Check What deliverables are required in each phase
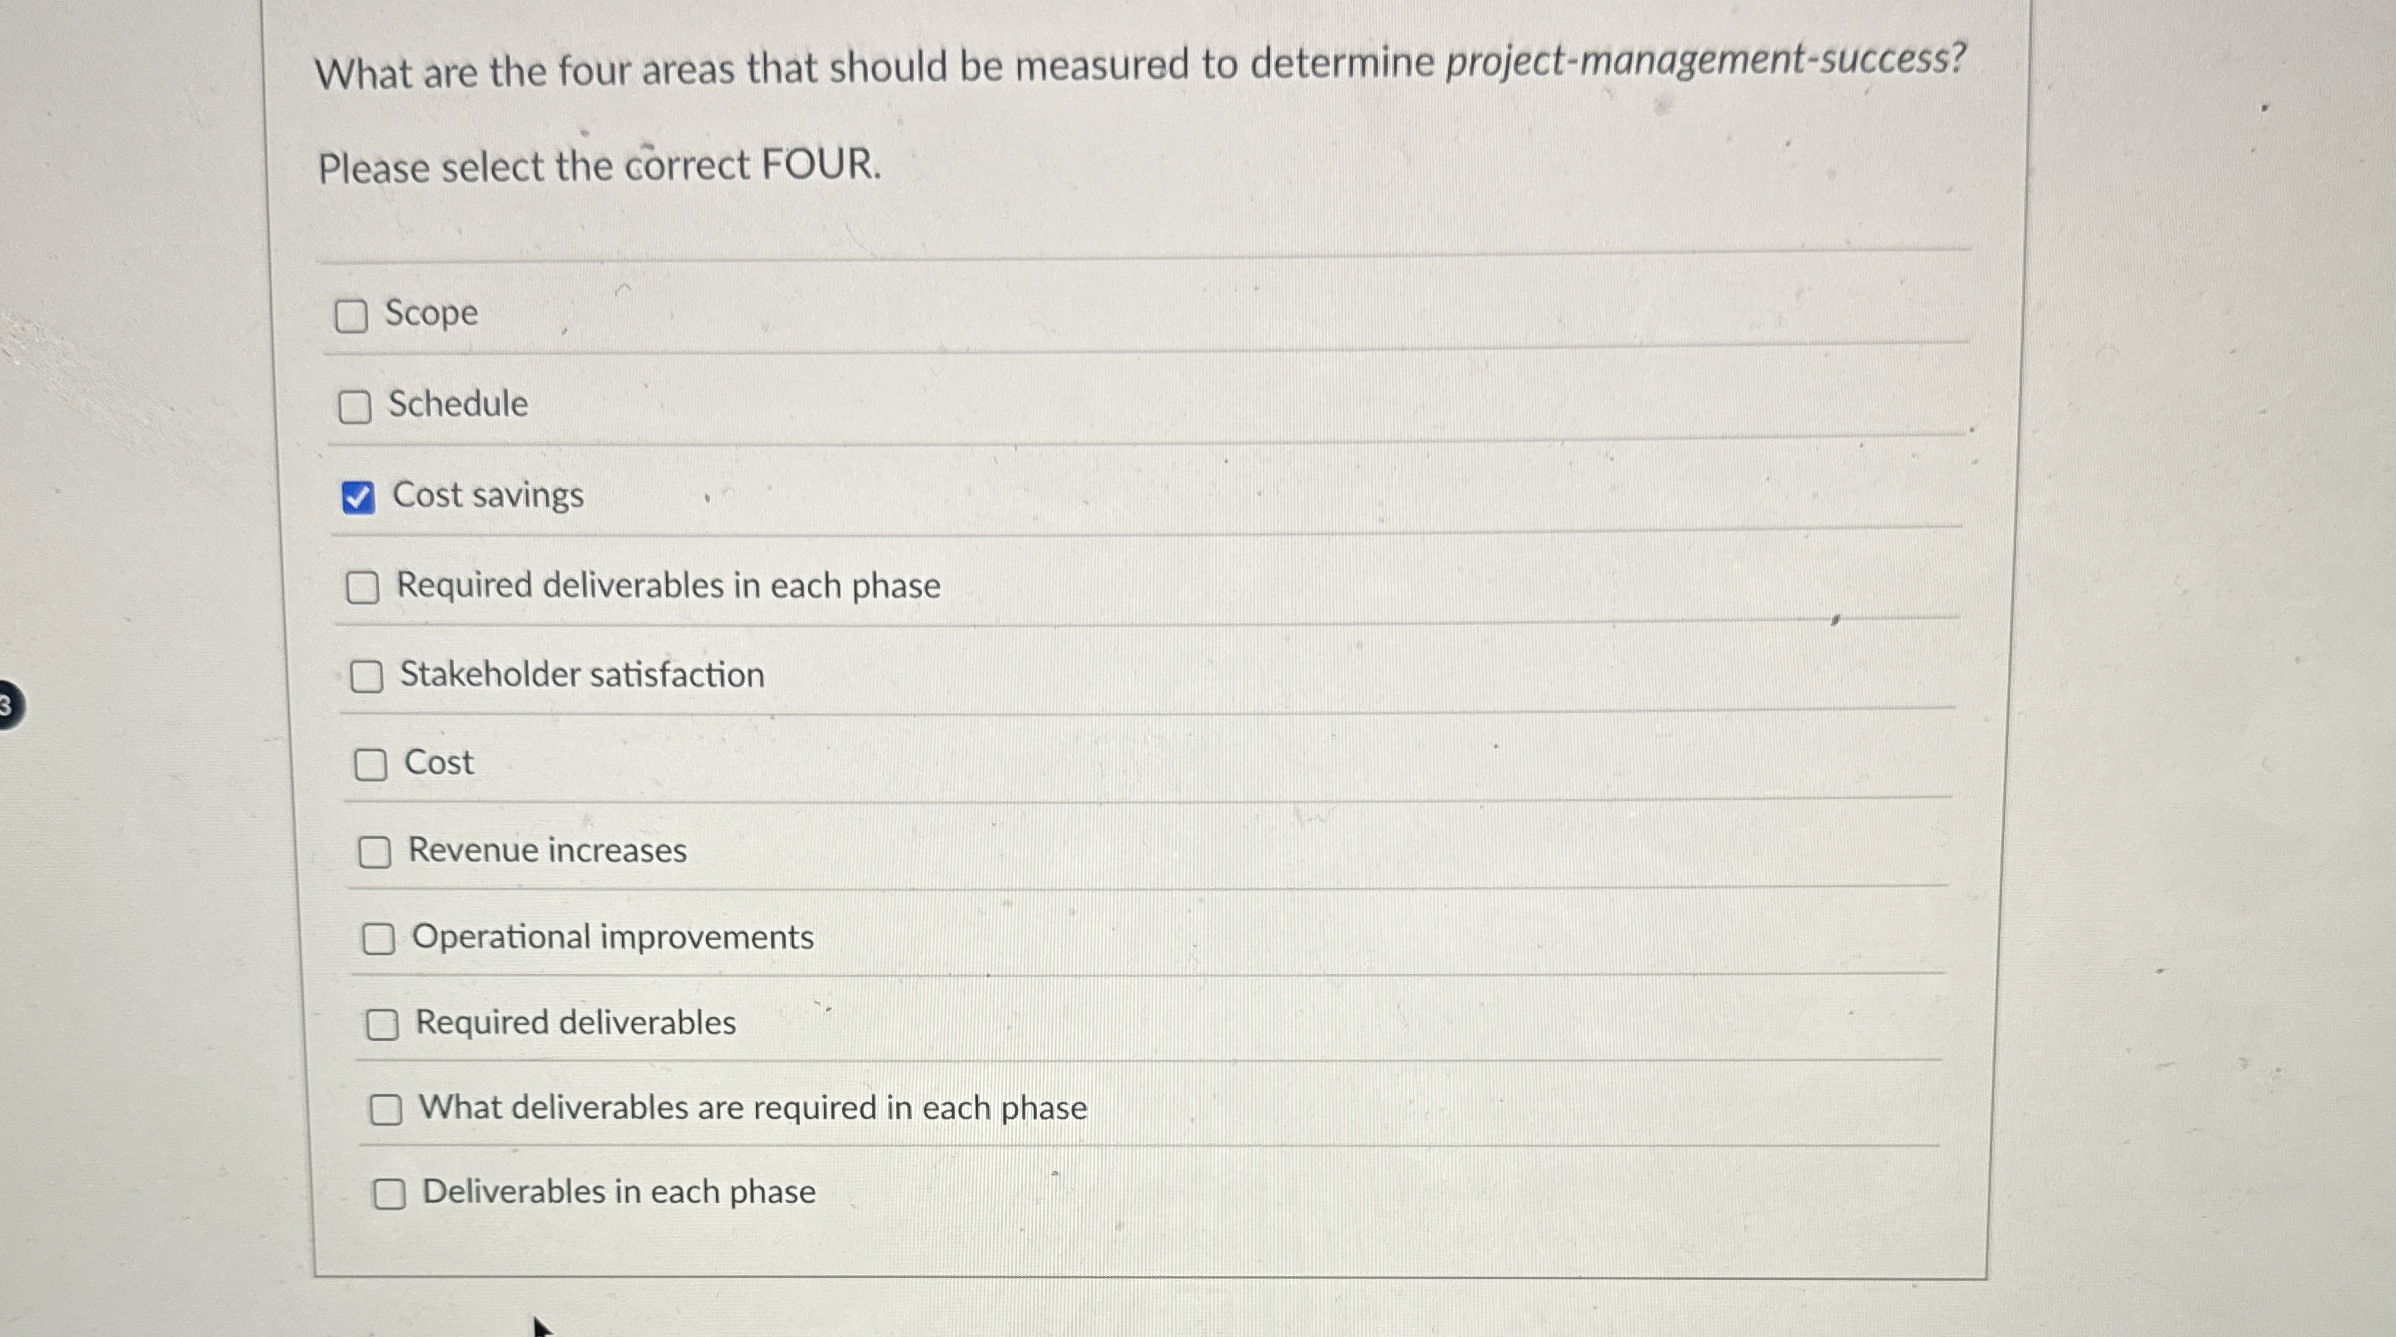This screenshot has width=2396, height=1337. [x=387, y=1109]
